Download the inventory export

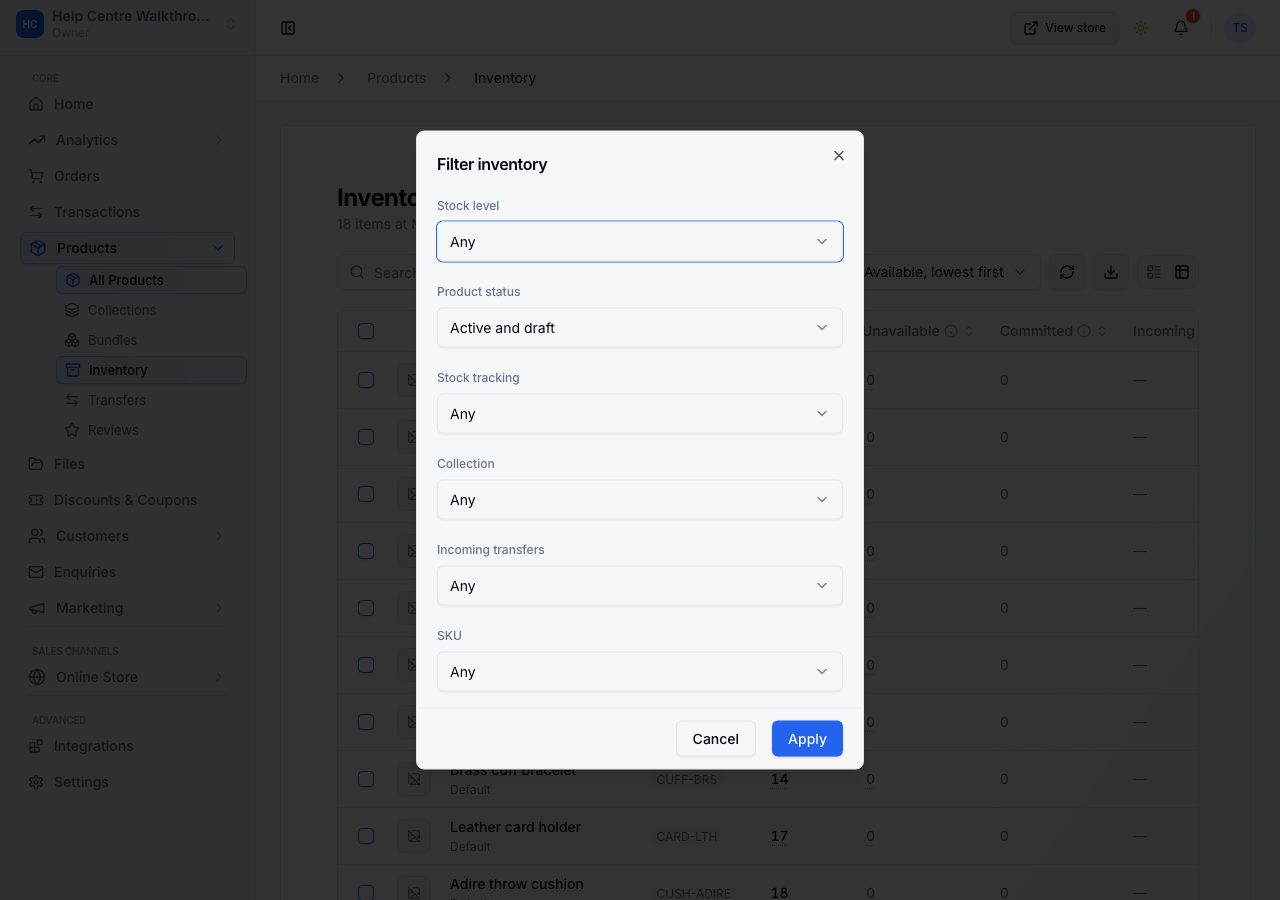coord(1111,272)
